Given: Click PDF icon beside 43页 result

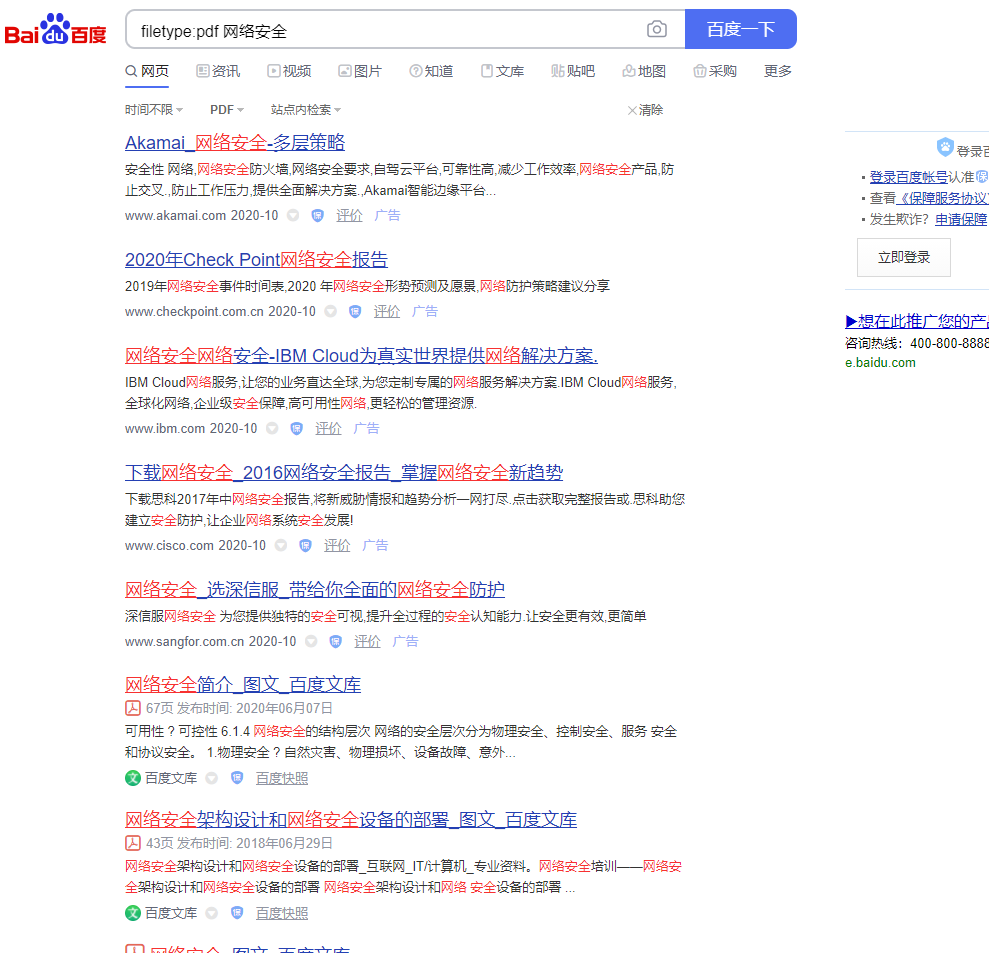Looking at the screenshot, I should [x=132, y=843].
